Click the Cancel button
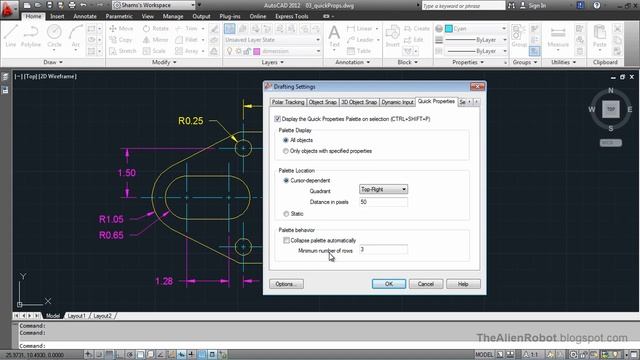 (x=426, y=284)
